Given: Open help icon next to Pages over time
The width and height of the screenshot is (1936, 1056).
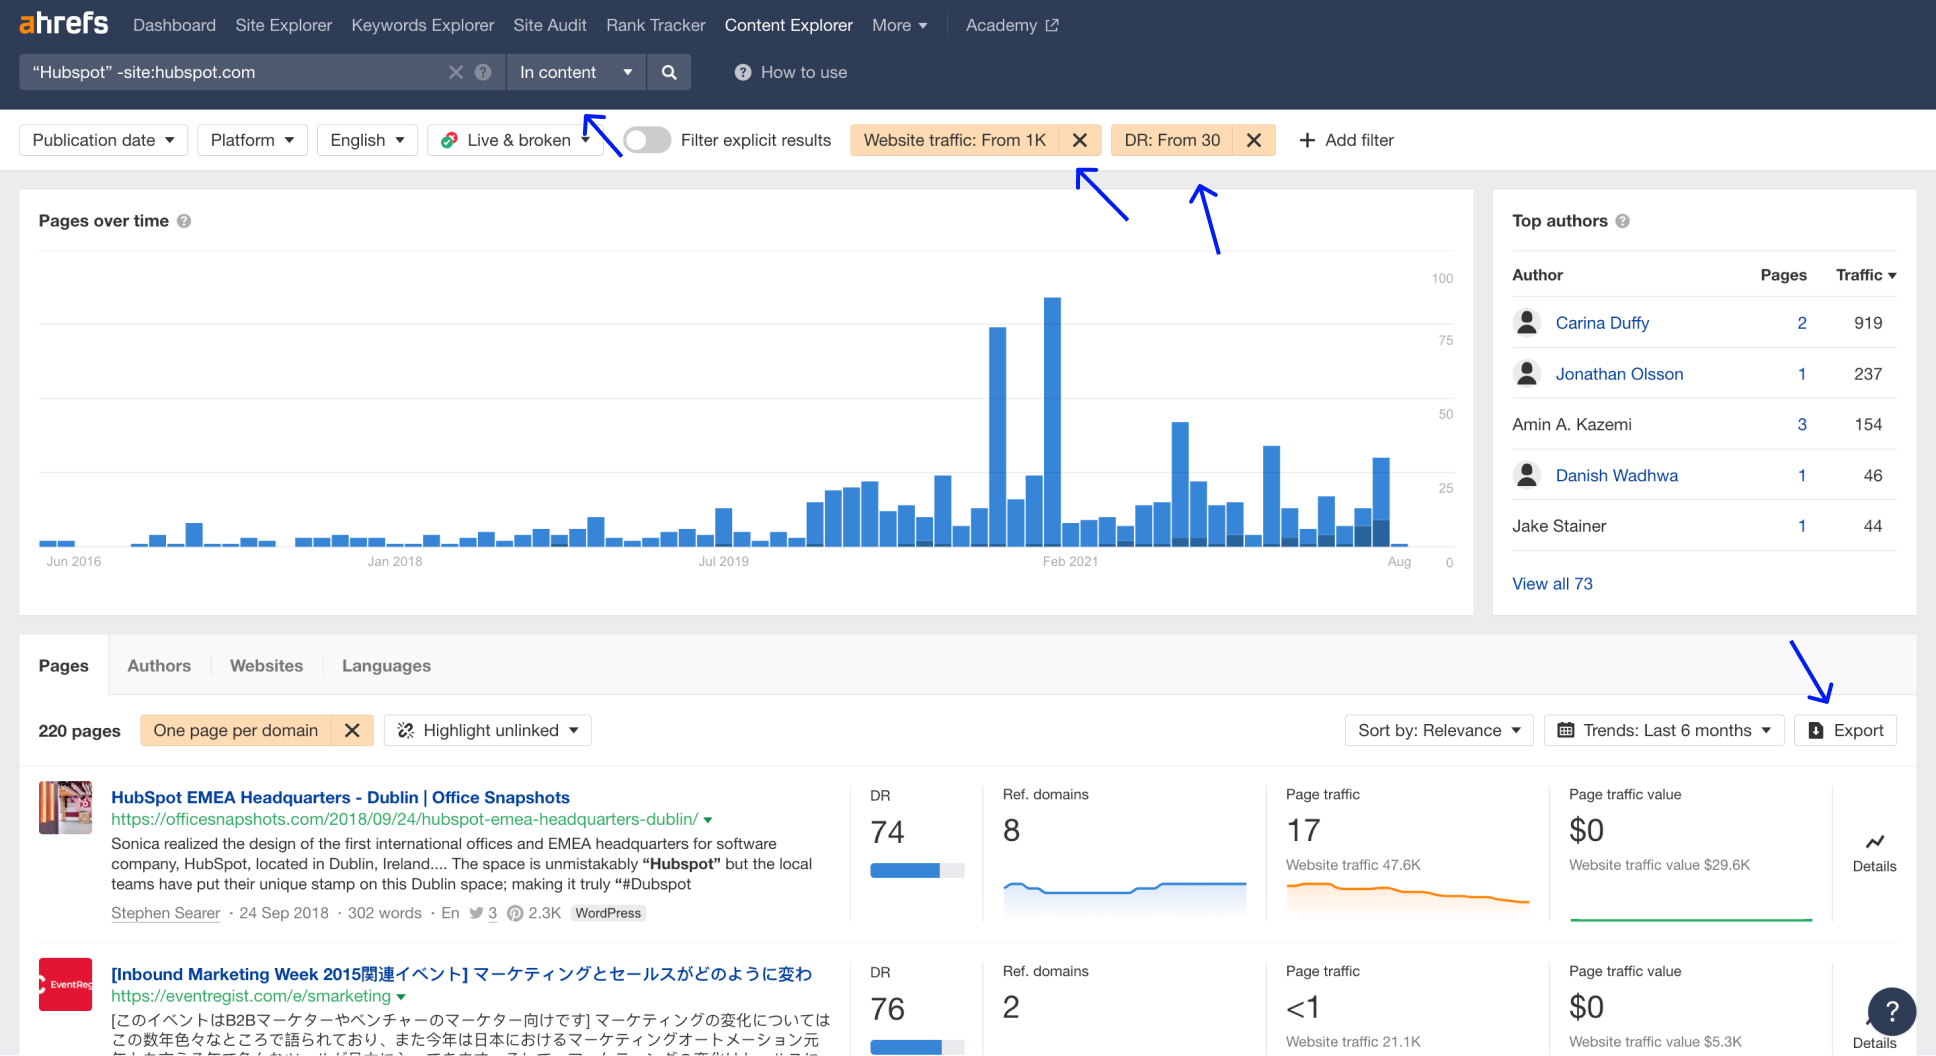Looking at the screenshot, I should click(184, 221).
